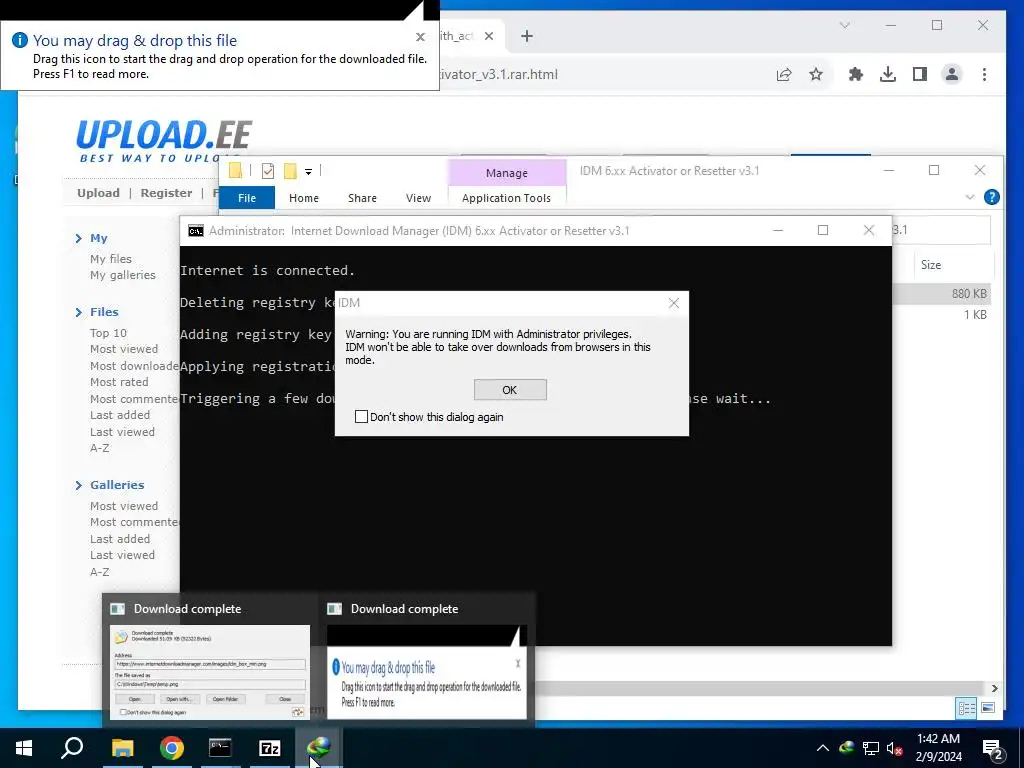Switch Explorer to large icons view
This screenshot has width=1024, height=768.
pyautogui.click(x=988, y=708)
